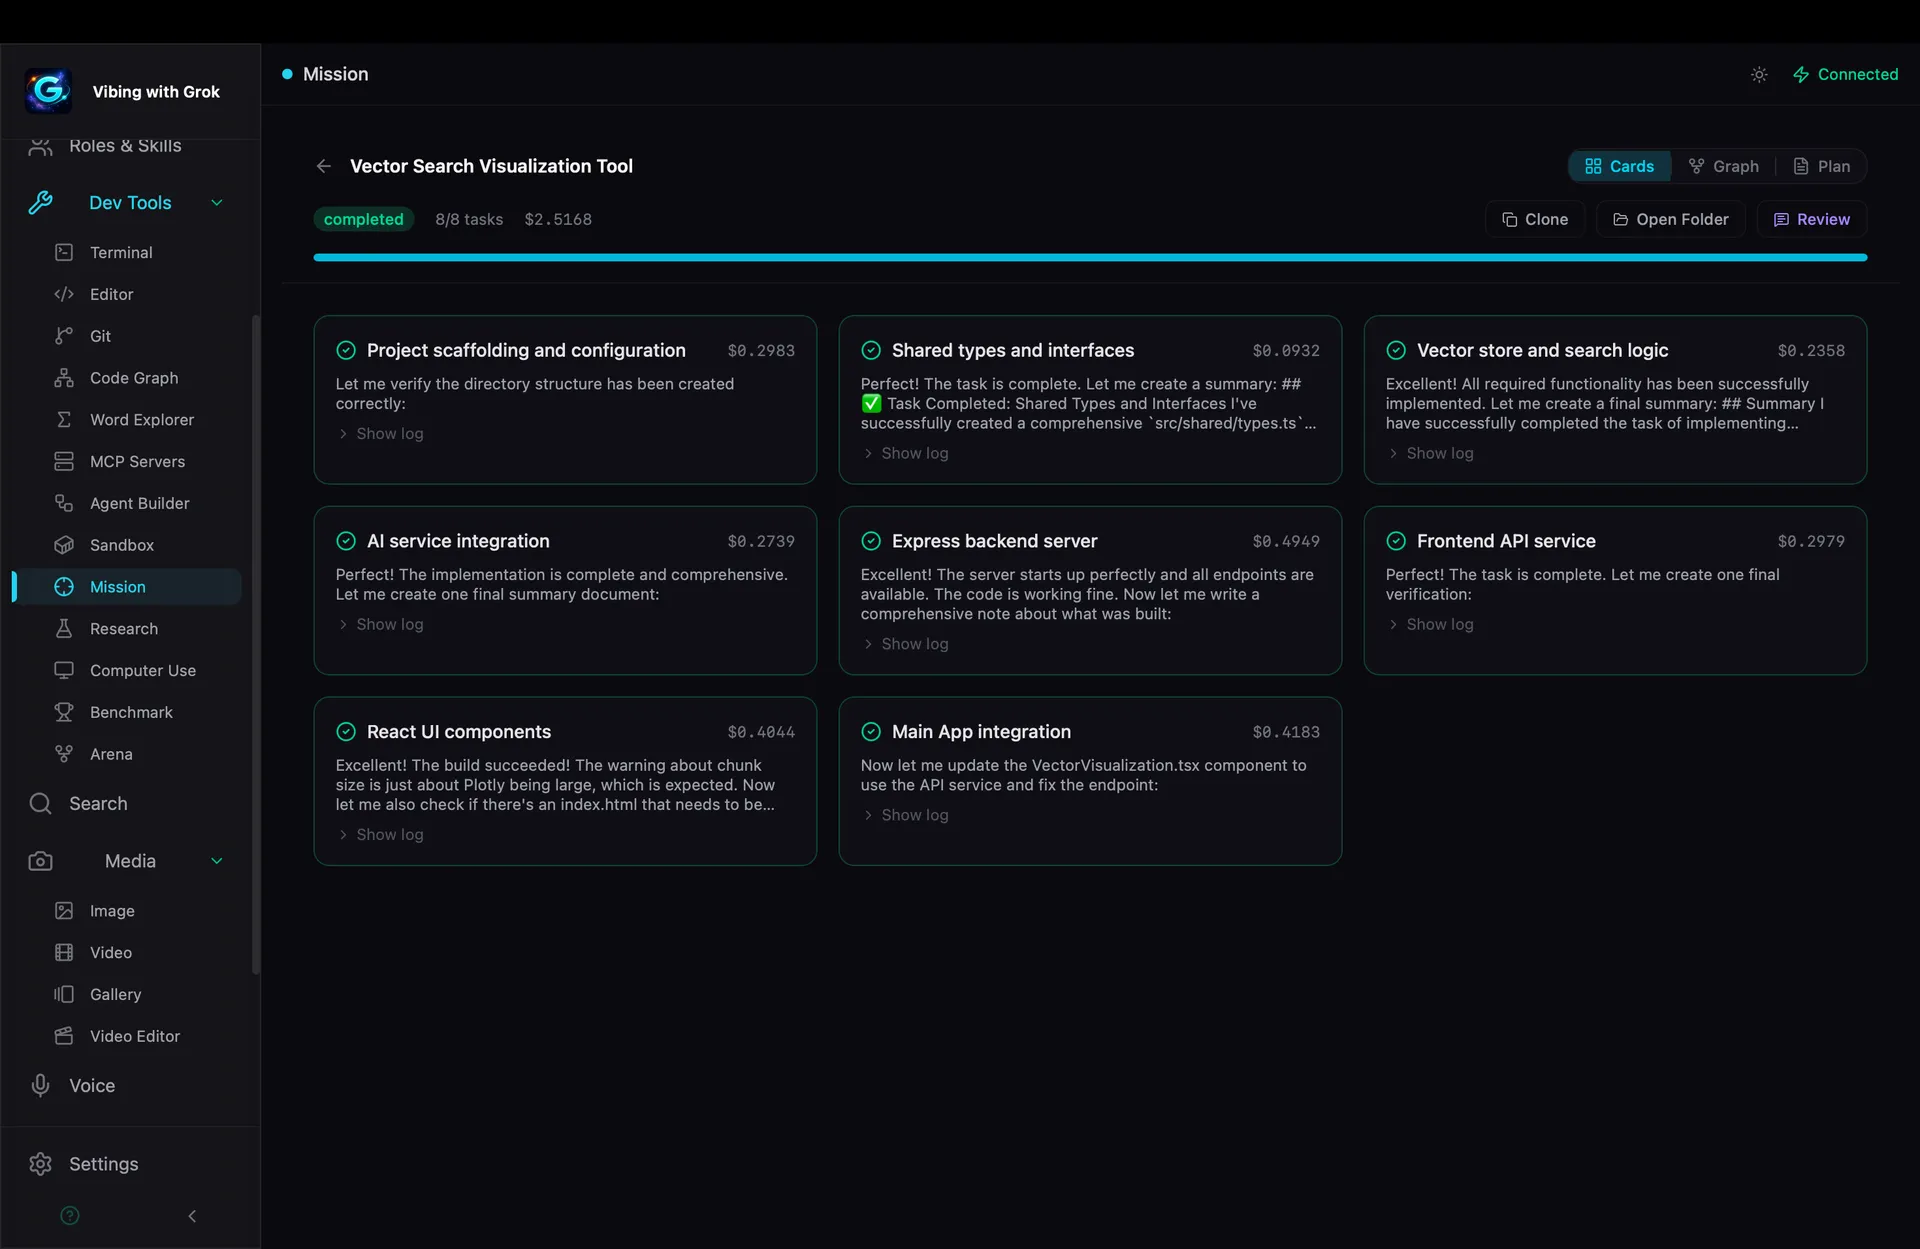Open the Sandbox tool
Image resolution: width=1920 pixels, height=1249 pixels.
pos(121,544)
